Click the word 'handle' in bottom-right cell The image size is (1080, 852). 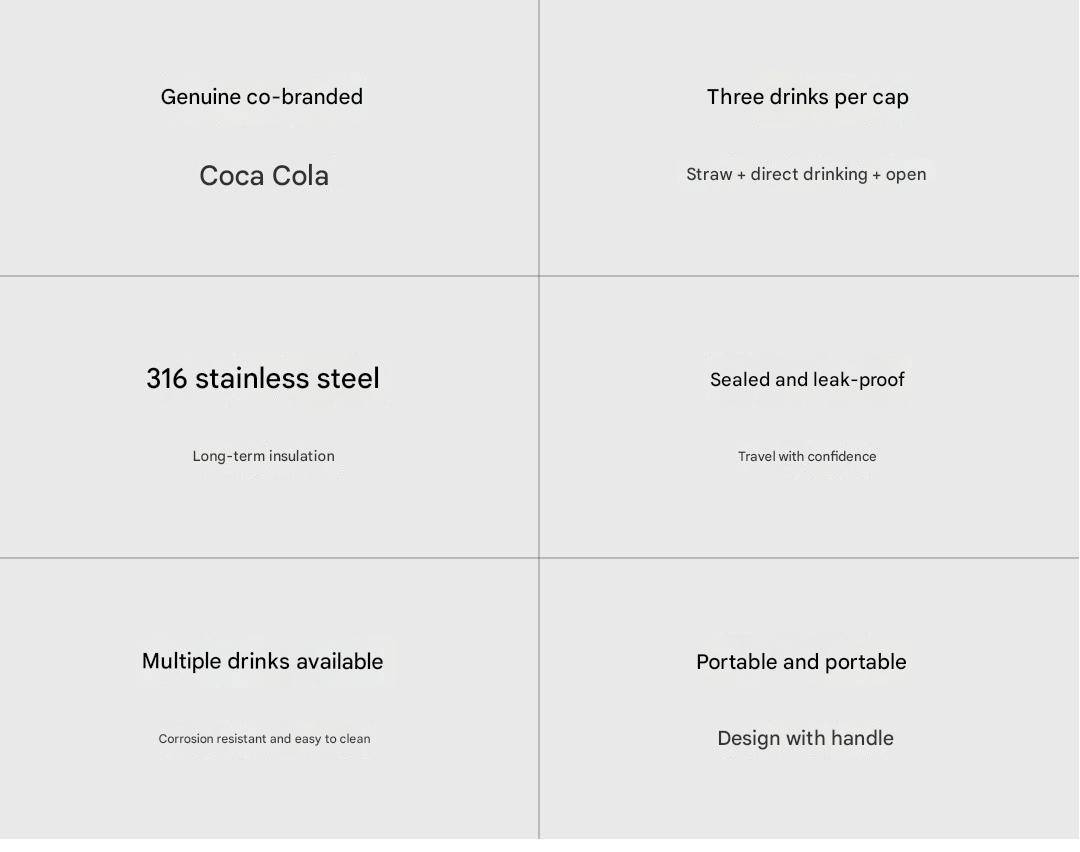[x=862, y=738]
